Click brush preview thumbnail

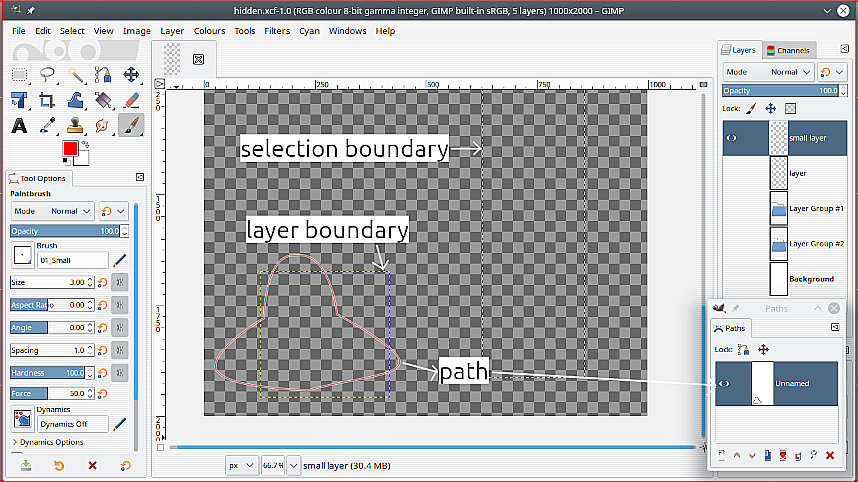(x=22, y=255)
